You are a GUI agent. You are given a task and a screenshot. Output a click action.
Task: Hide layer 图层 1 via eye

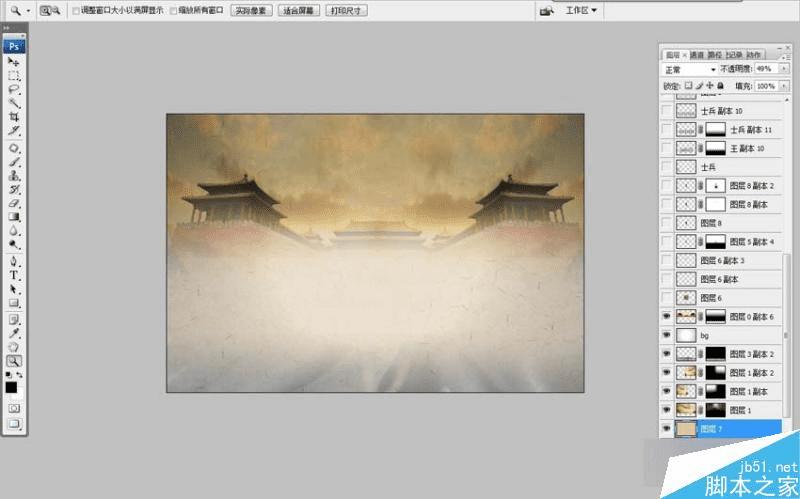coord(666,410)
